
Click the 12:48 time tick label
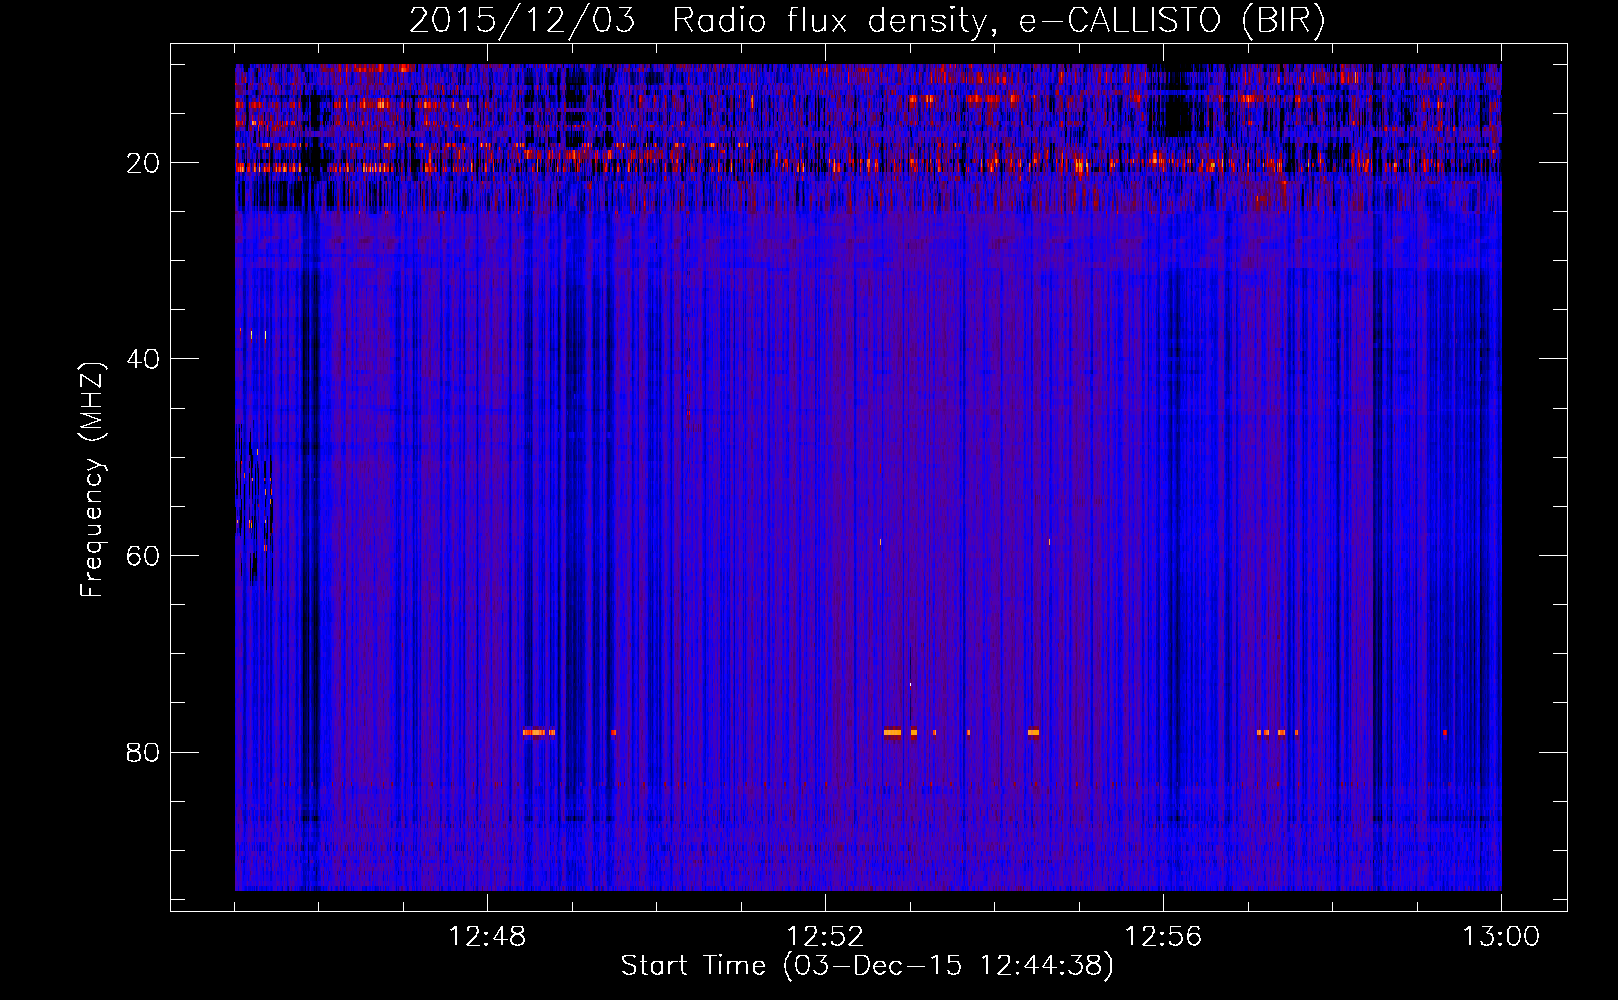[x=487, y=937]
